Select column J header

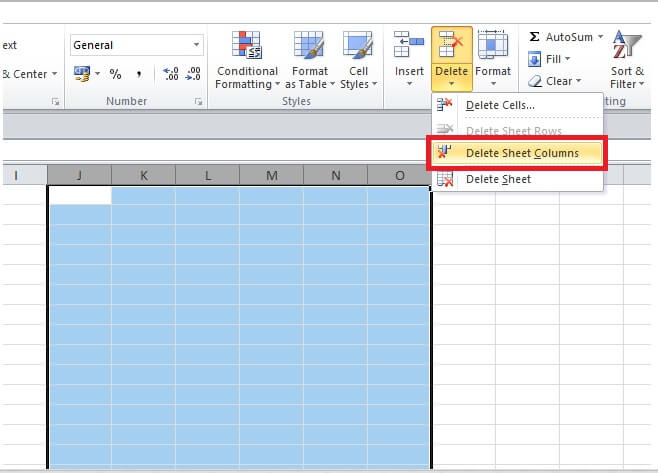[79, 175]
